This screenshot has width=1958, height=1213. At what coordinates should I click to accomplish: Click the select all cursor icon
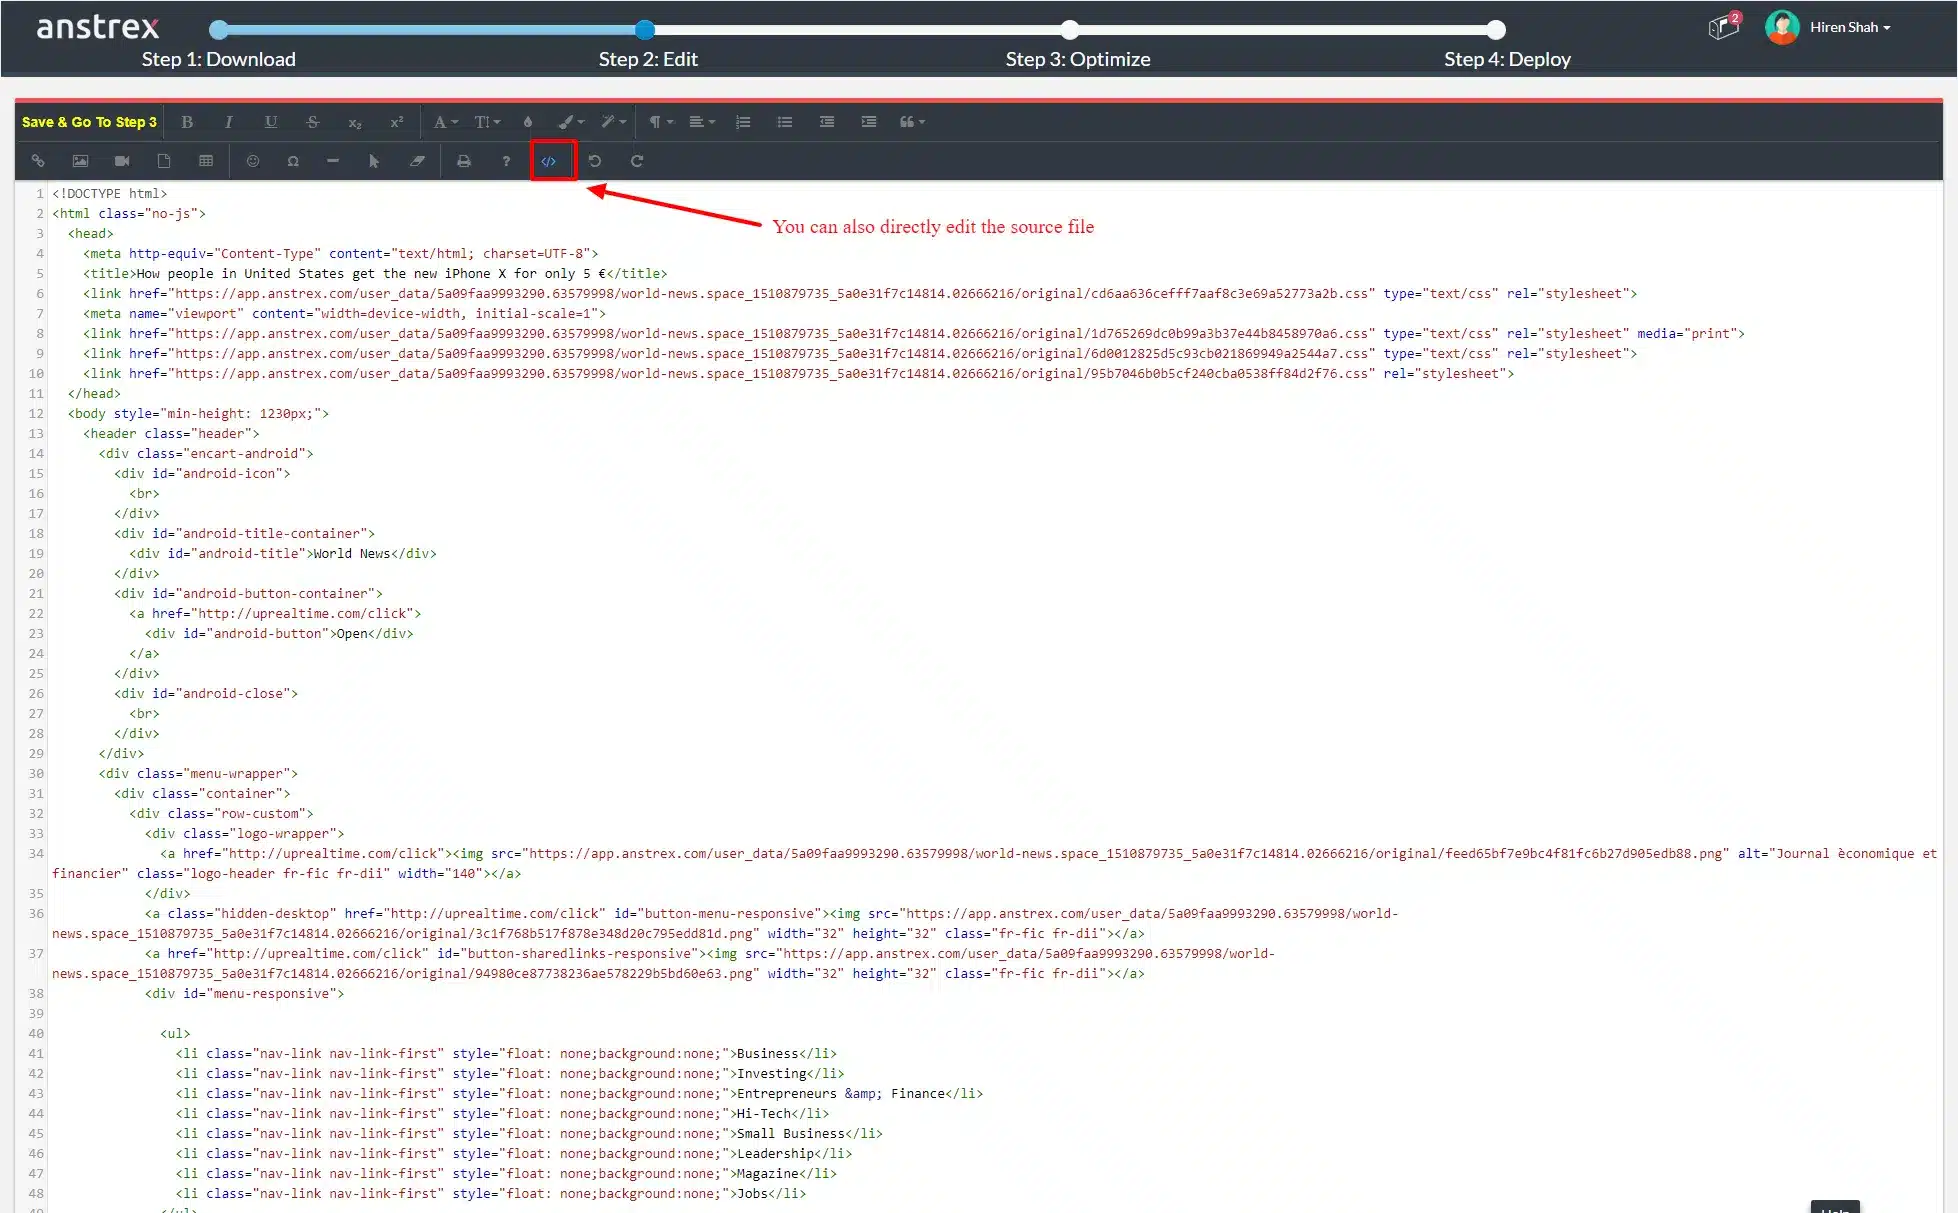coord(374,161)
